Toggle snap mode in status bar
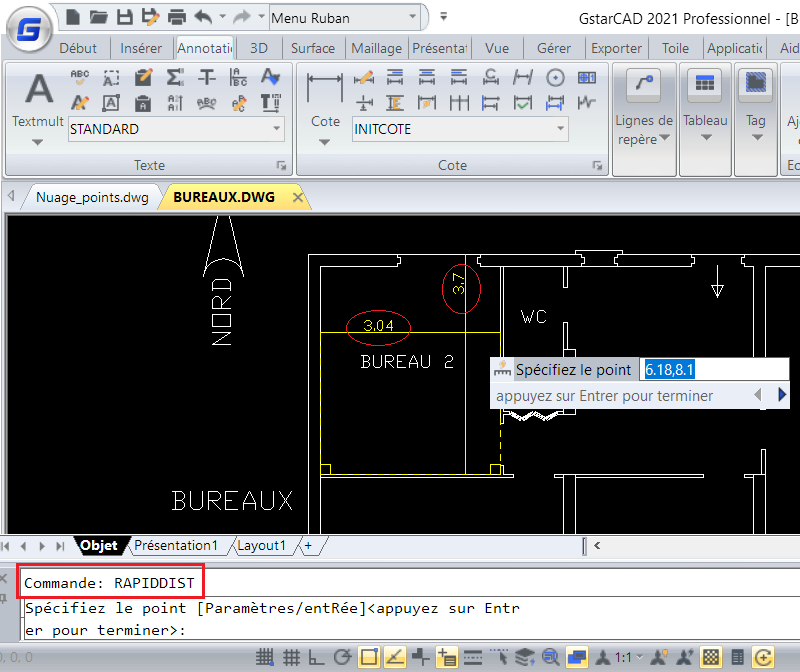Image resolution: width=800 pixels, height=672 pixels. pyautogui.click(x=265, y=657)
